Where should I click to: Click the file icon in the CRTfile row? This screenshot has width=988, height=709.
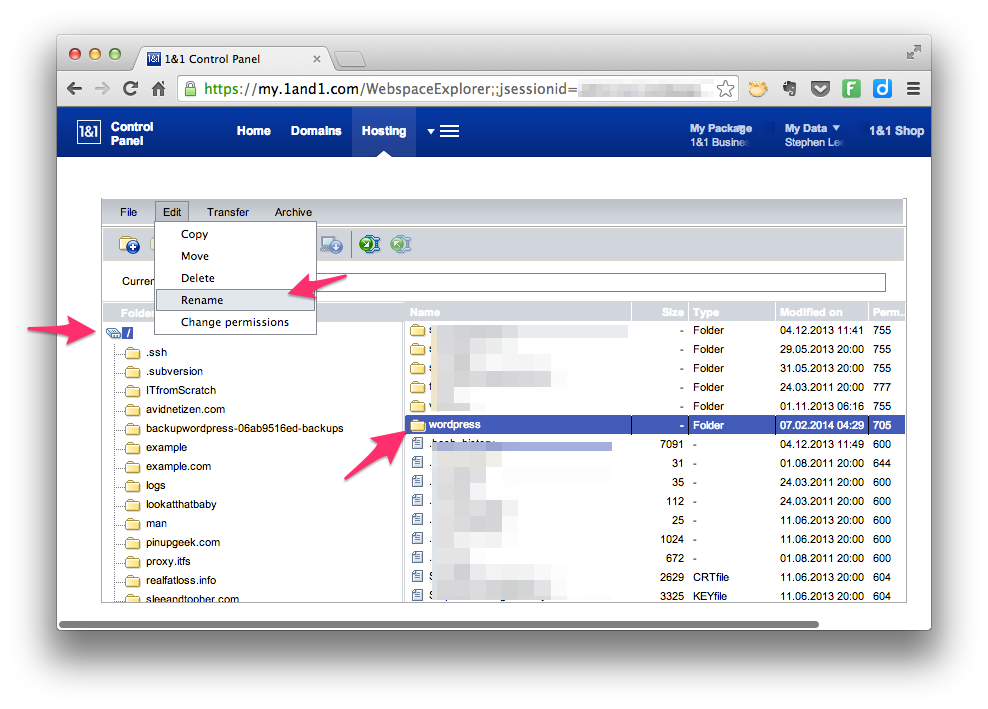(417, 576)
